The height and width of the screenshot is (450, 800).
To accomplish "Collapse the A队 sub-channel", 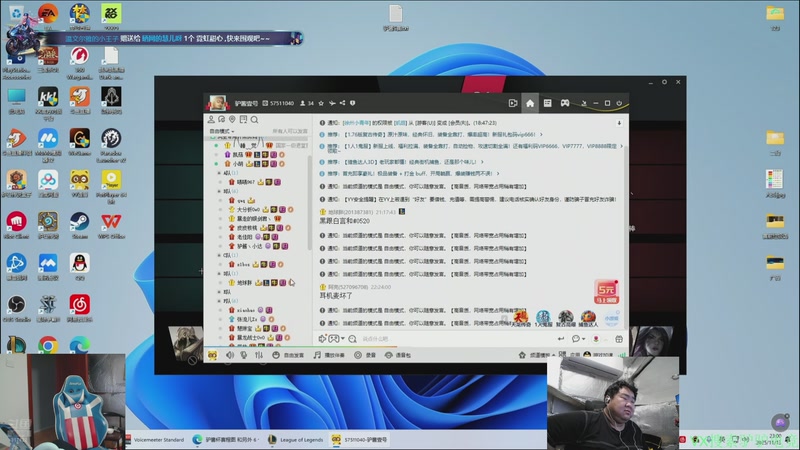I will (220, 173).
